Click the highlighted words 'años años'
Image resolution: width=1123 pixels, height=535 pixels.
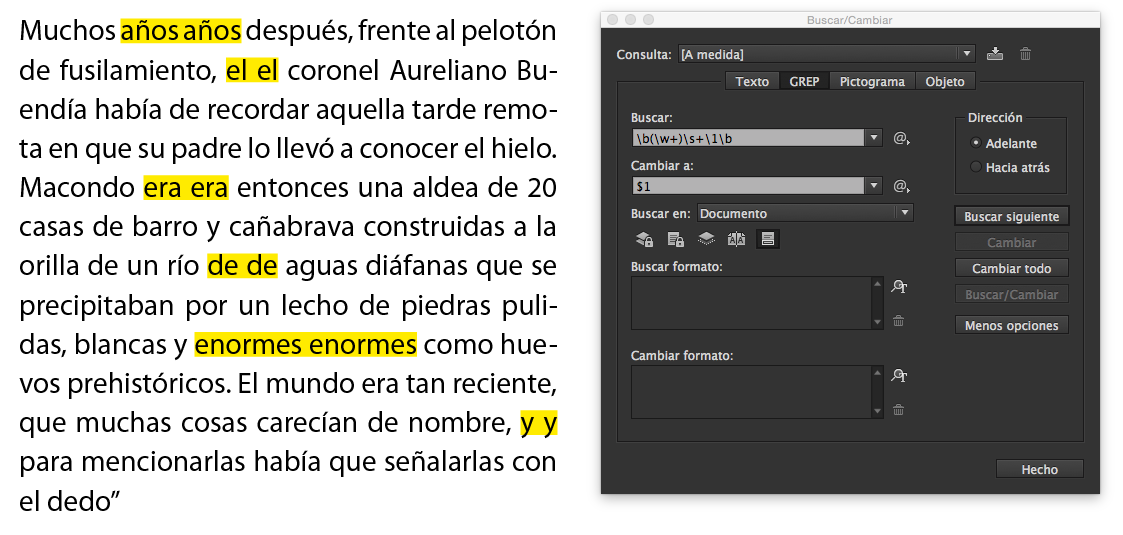click(x=181, y=32)
